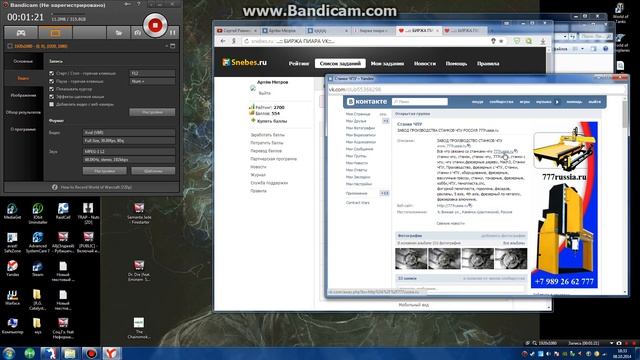Open the Компьютер desktop icon
640x360 pixels.
(x=12, y=326)
